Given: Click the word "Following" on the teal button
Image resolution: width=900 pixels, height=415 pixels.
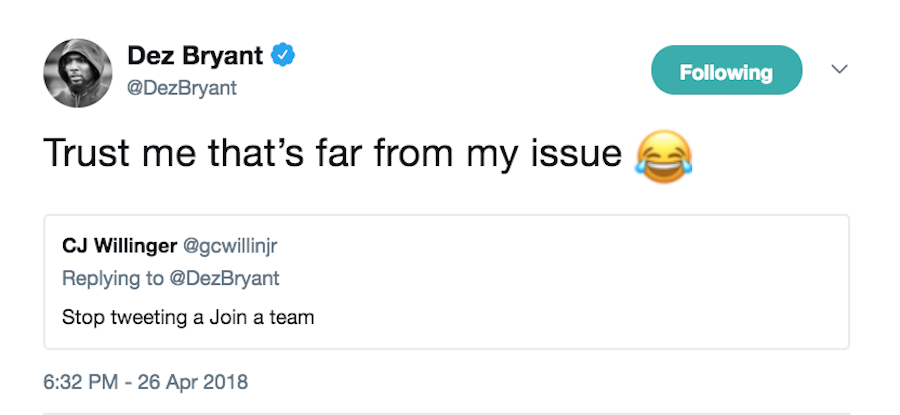Looking at the screenshot, I should (726, 71).
